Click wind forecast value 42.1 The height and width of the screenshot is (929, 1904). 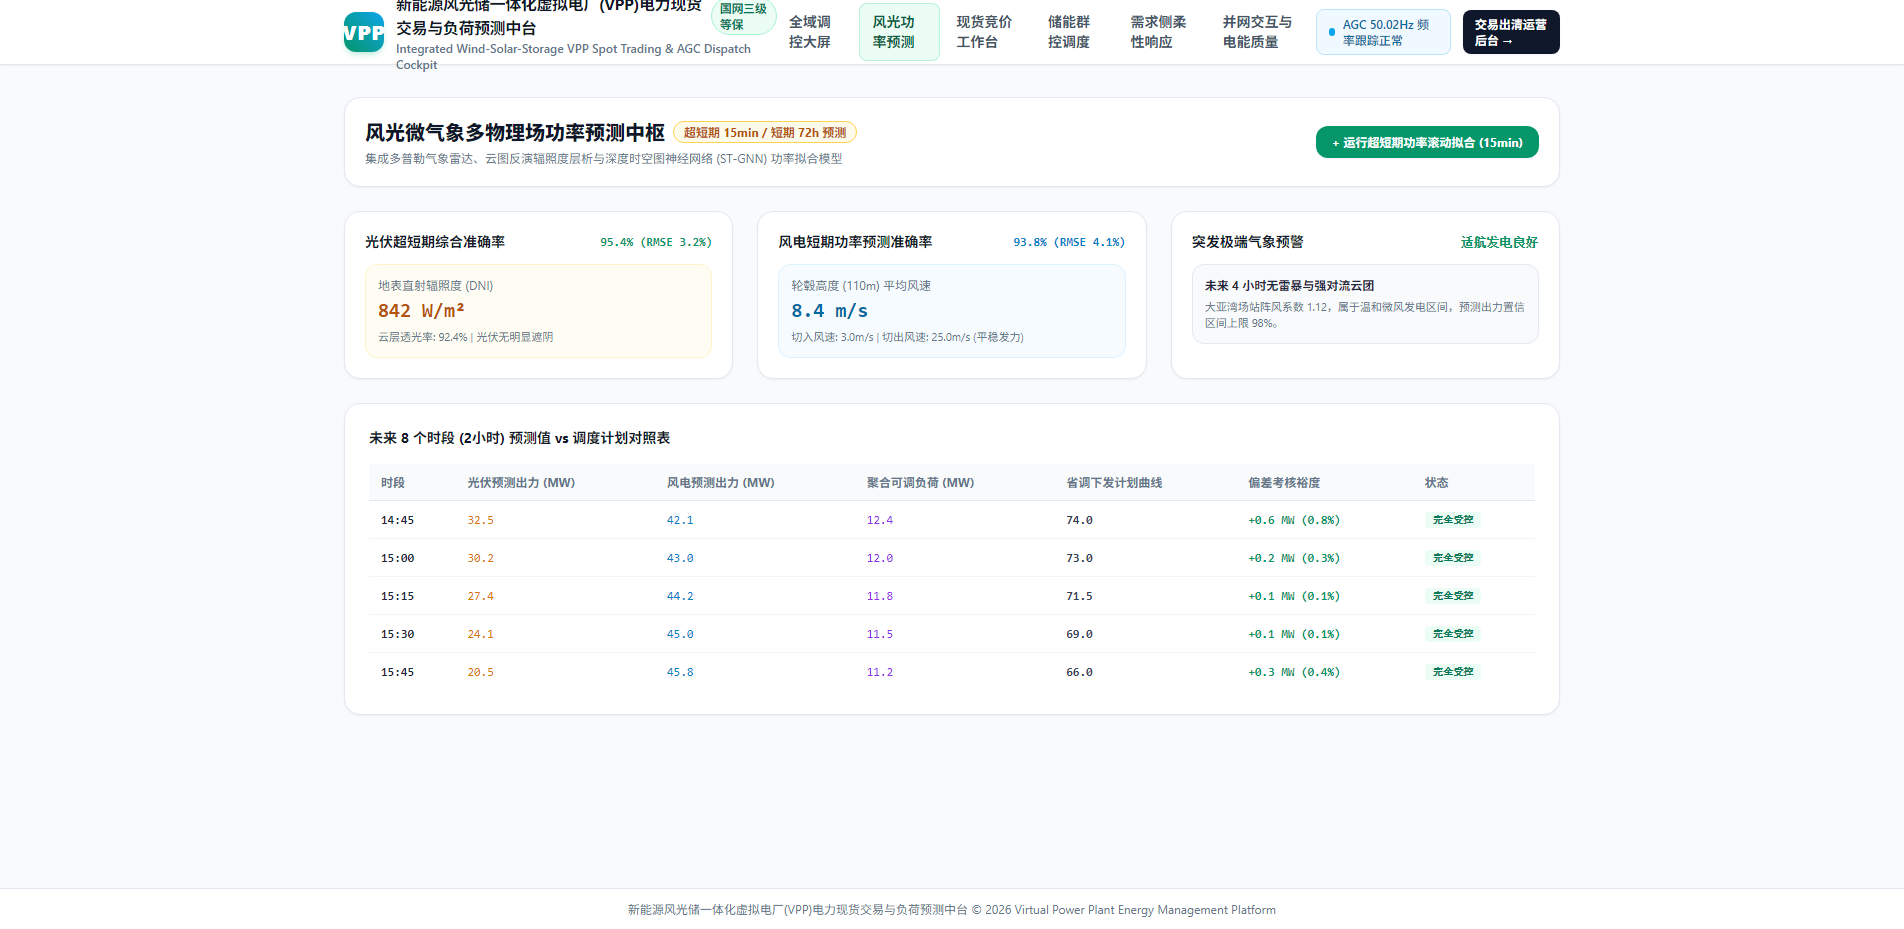pyautogui.click(x=680, y=520)
